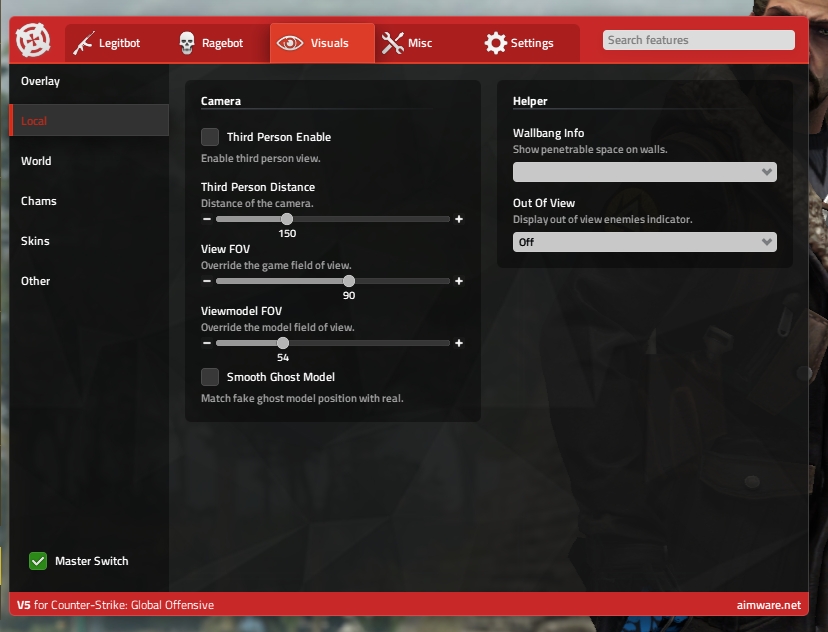The image size is (828, 632).
Task: Toggle the Smooth Ghost Model checkbox
Action: pos(210,377)
